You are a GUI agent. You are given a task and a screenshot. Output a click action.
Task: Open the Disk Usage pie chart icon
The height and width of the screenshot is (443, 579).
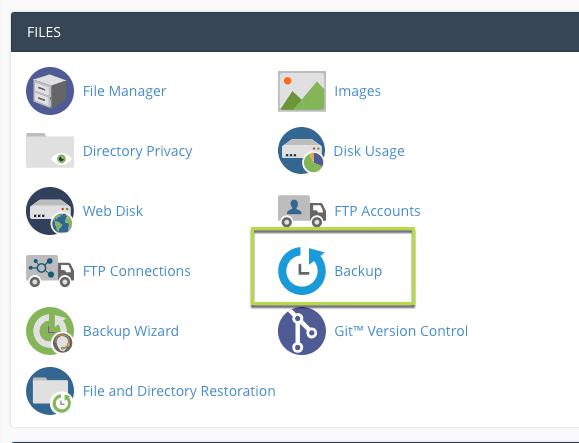pos(302,151)
